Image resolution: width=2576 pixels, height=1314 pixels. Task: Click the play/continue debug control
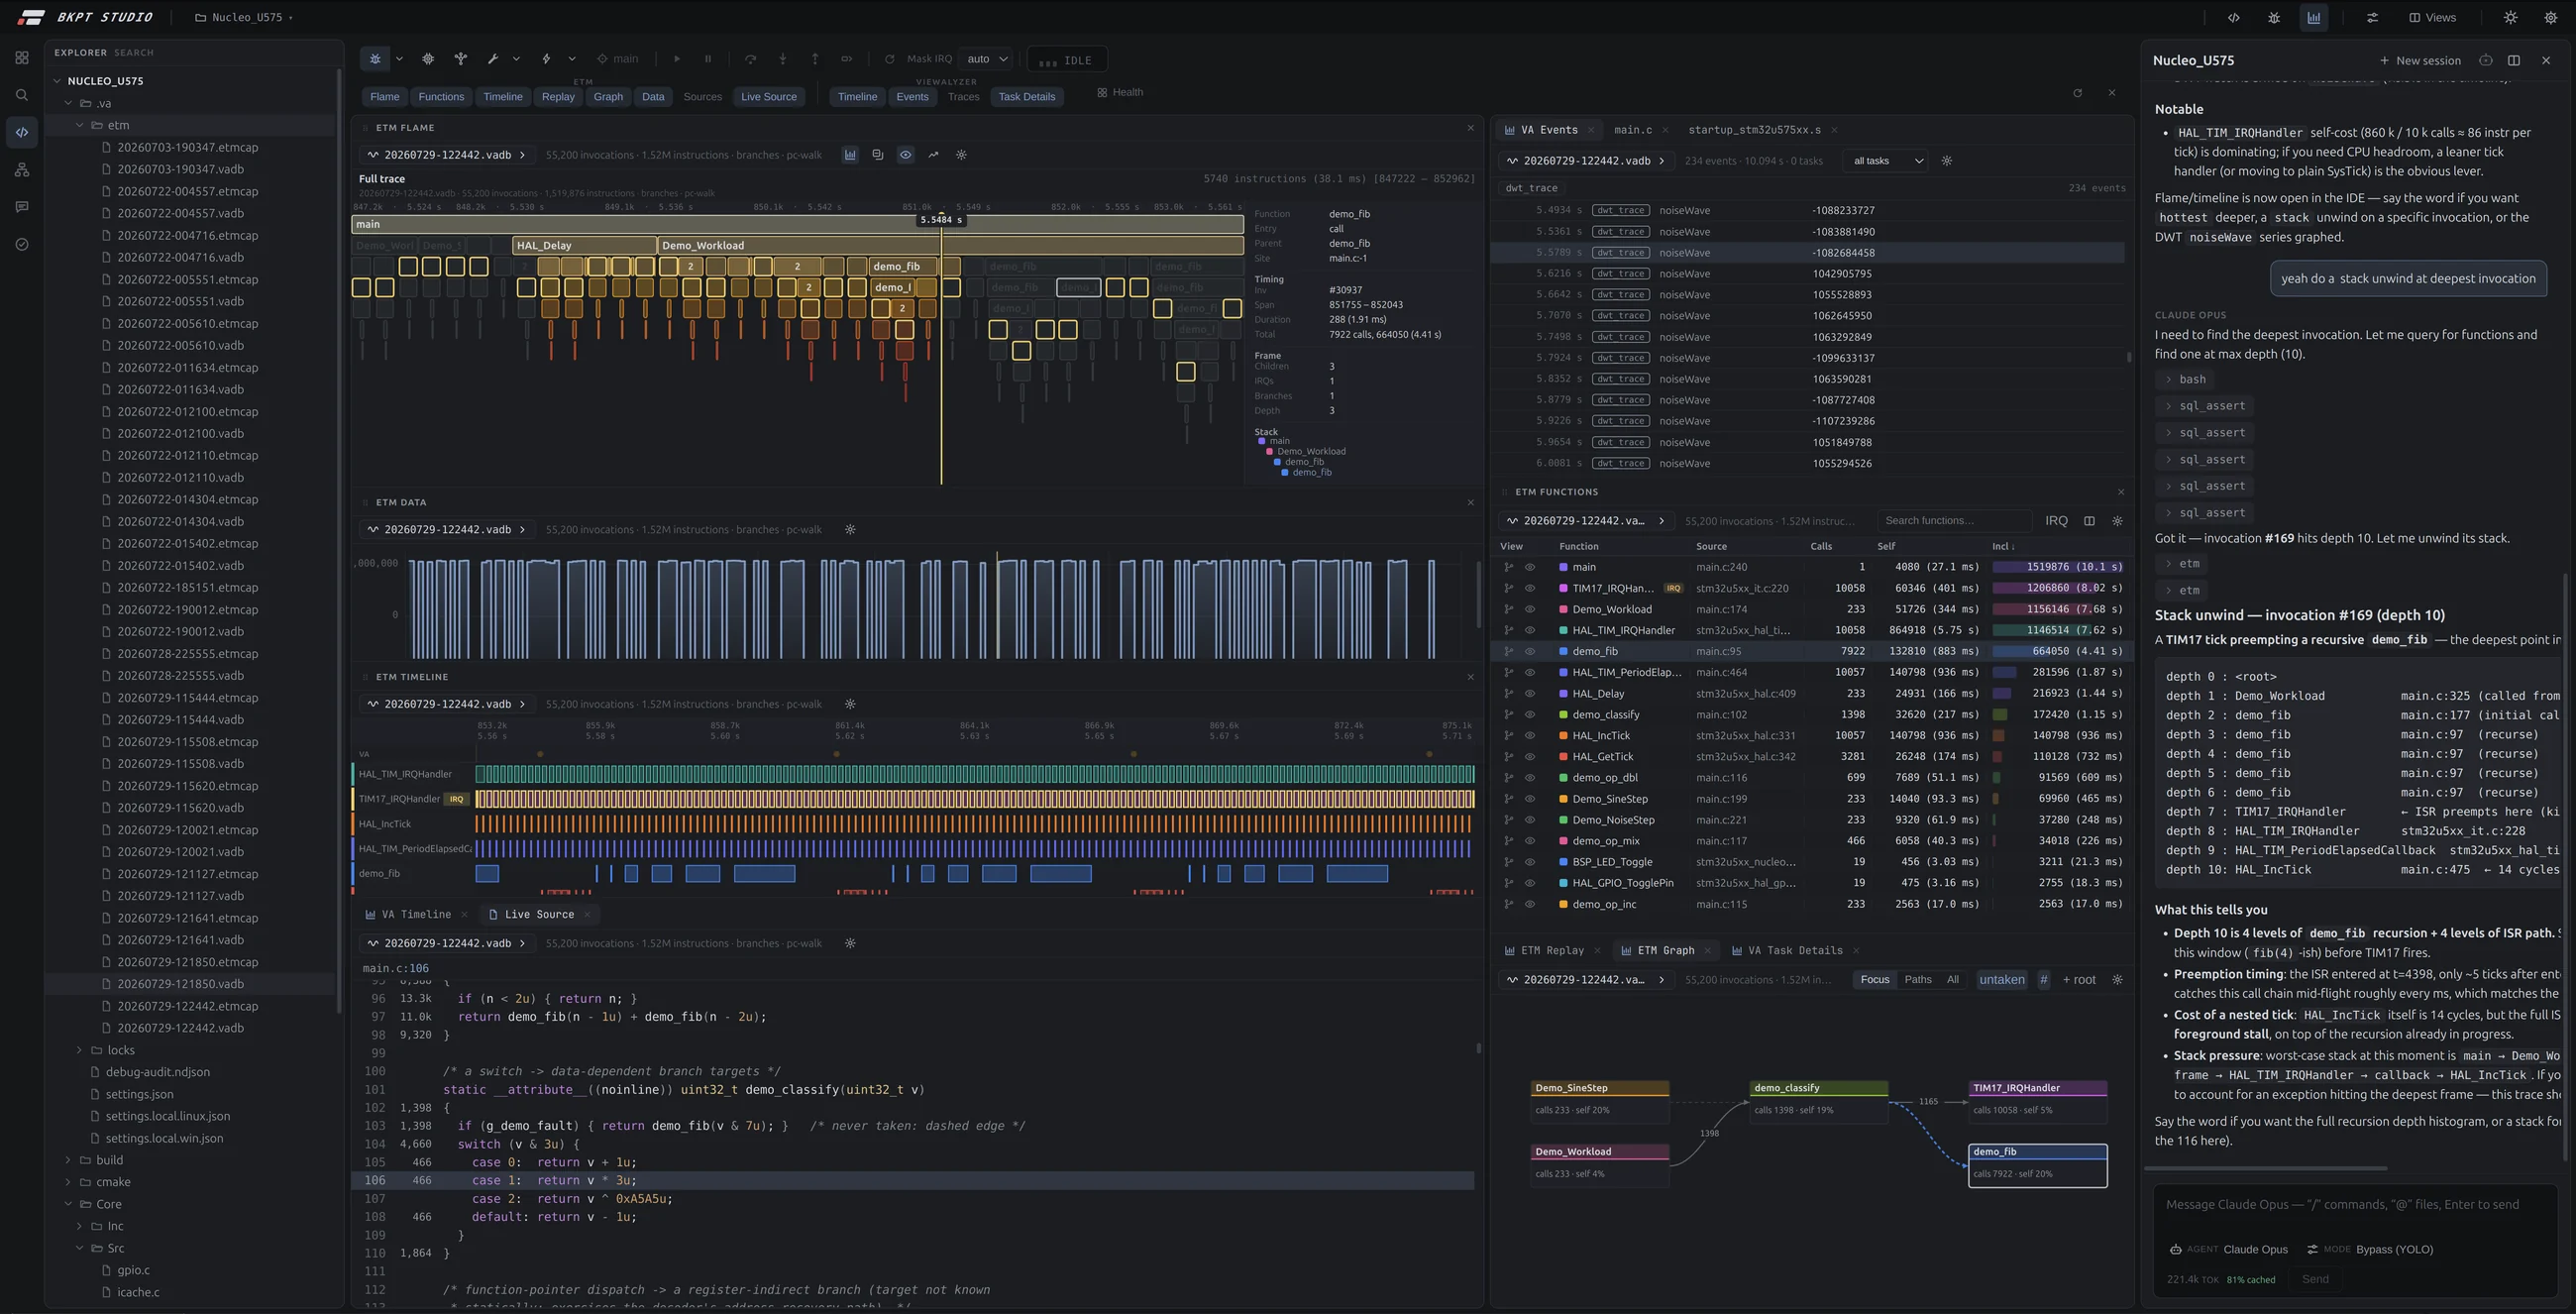677,59
